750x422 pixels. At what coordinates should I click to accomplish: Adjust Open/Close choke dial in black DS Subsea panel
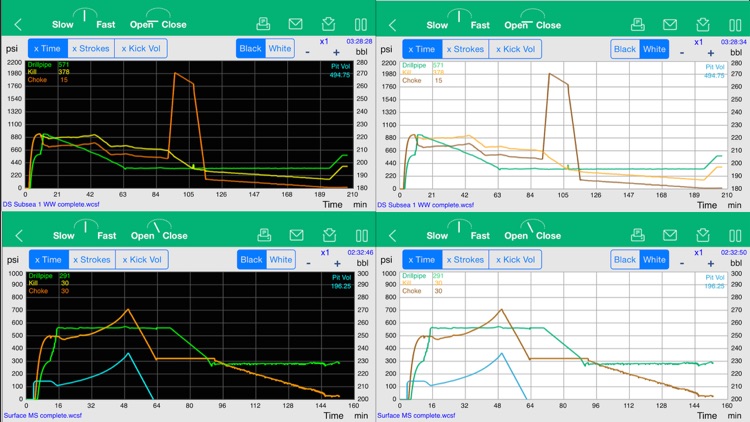[x=158, y=16]
